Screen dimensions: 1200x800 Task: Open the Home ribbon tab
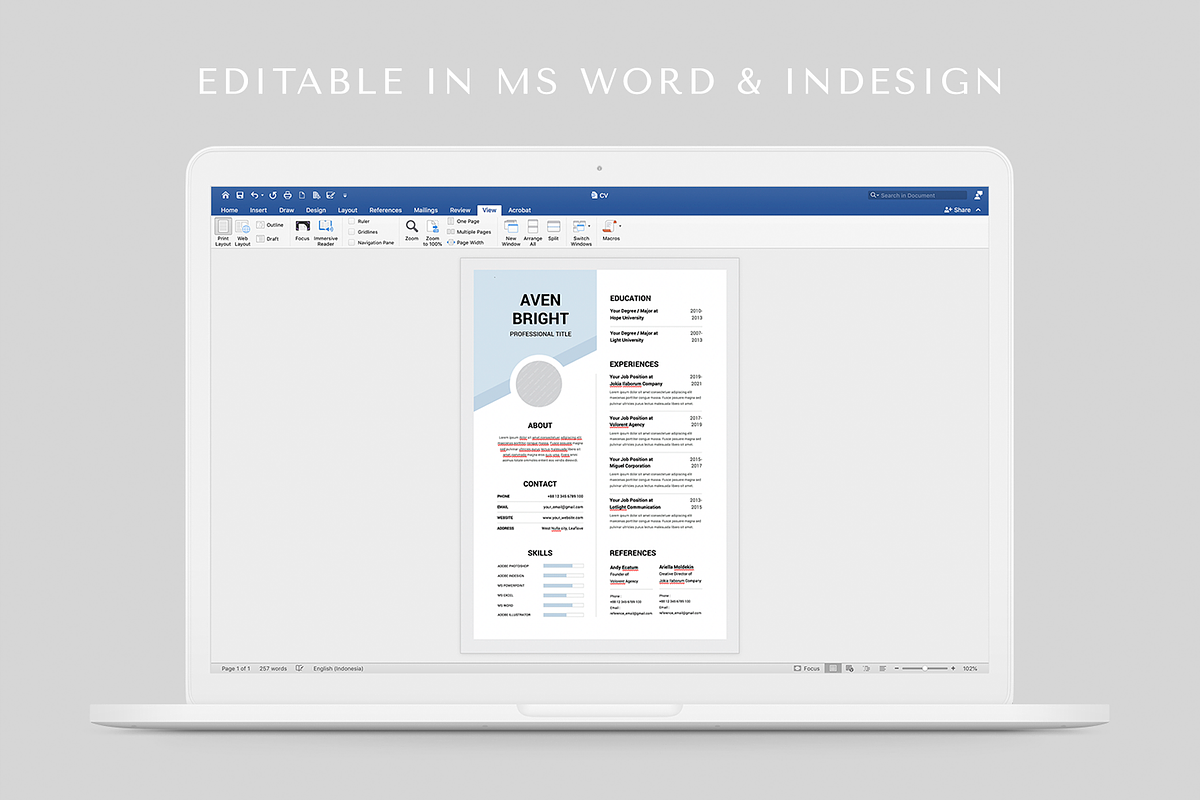coord(229,210)
